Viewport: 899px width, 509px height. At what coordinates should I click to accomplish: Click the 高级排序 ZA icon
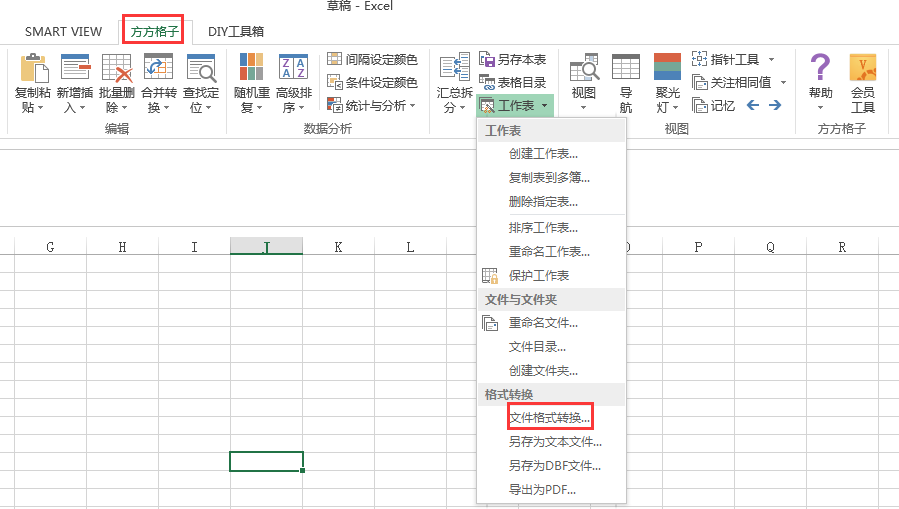294,66
